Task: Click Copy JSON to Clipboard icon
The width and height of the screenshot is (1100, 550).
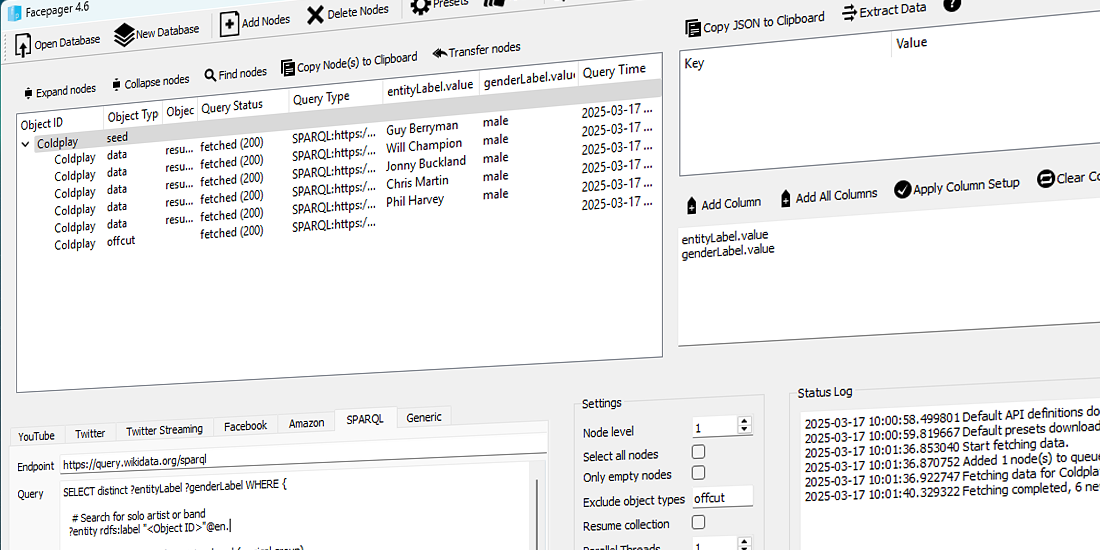Action: pos(692,27)
